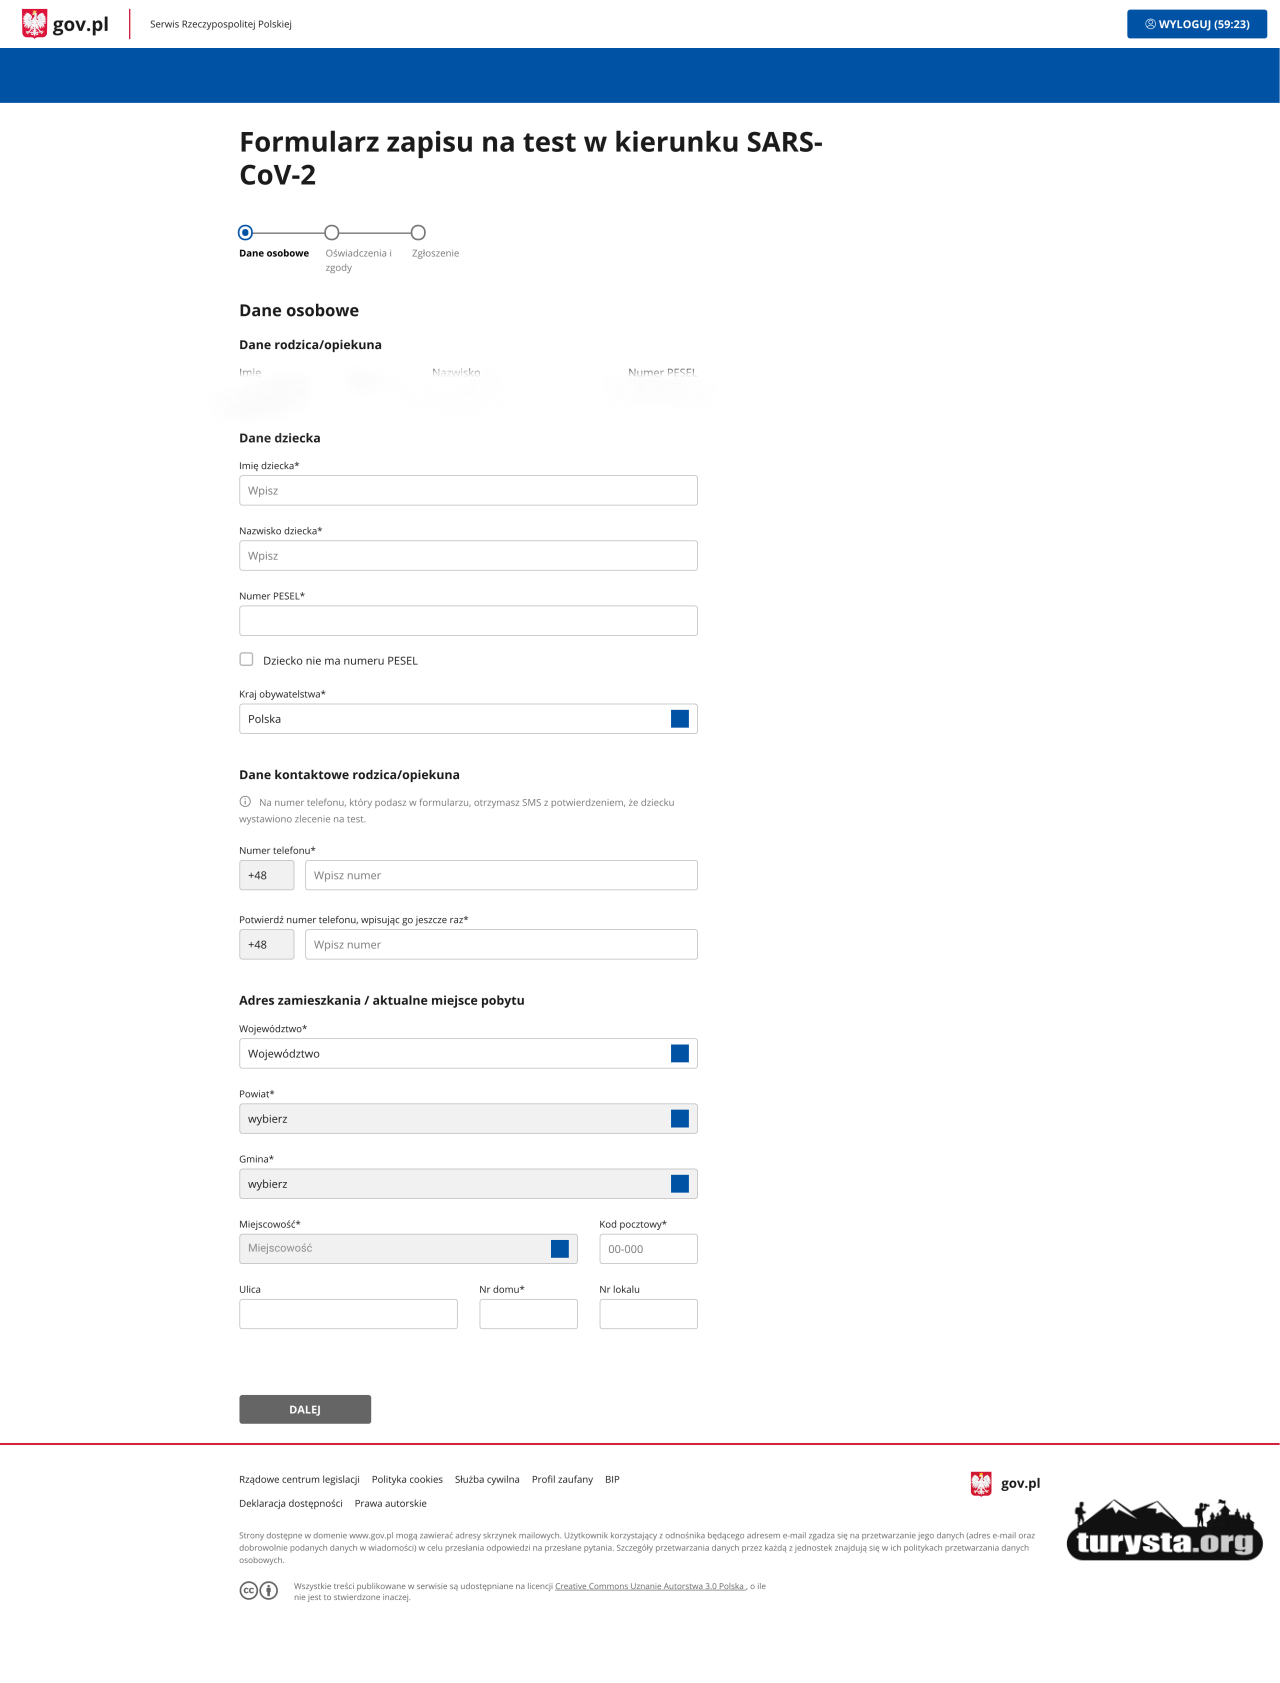Click the info icon above phone number note
The height and width of the screenshot is (1683, 1280).
pyautogui.click(x=245, y=801)
